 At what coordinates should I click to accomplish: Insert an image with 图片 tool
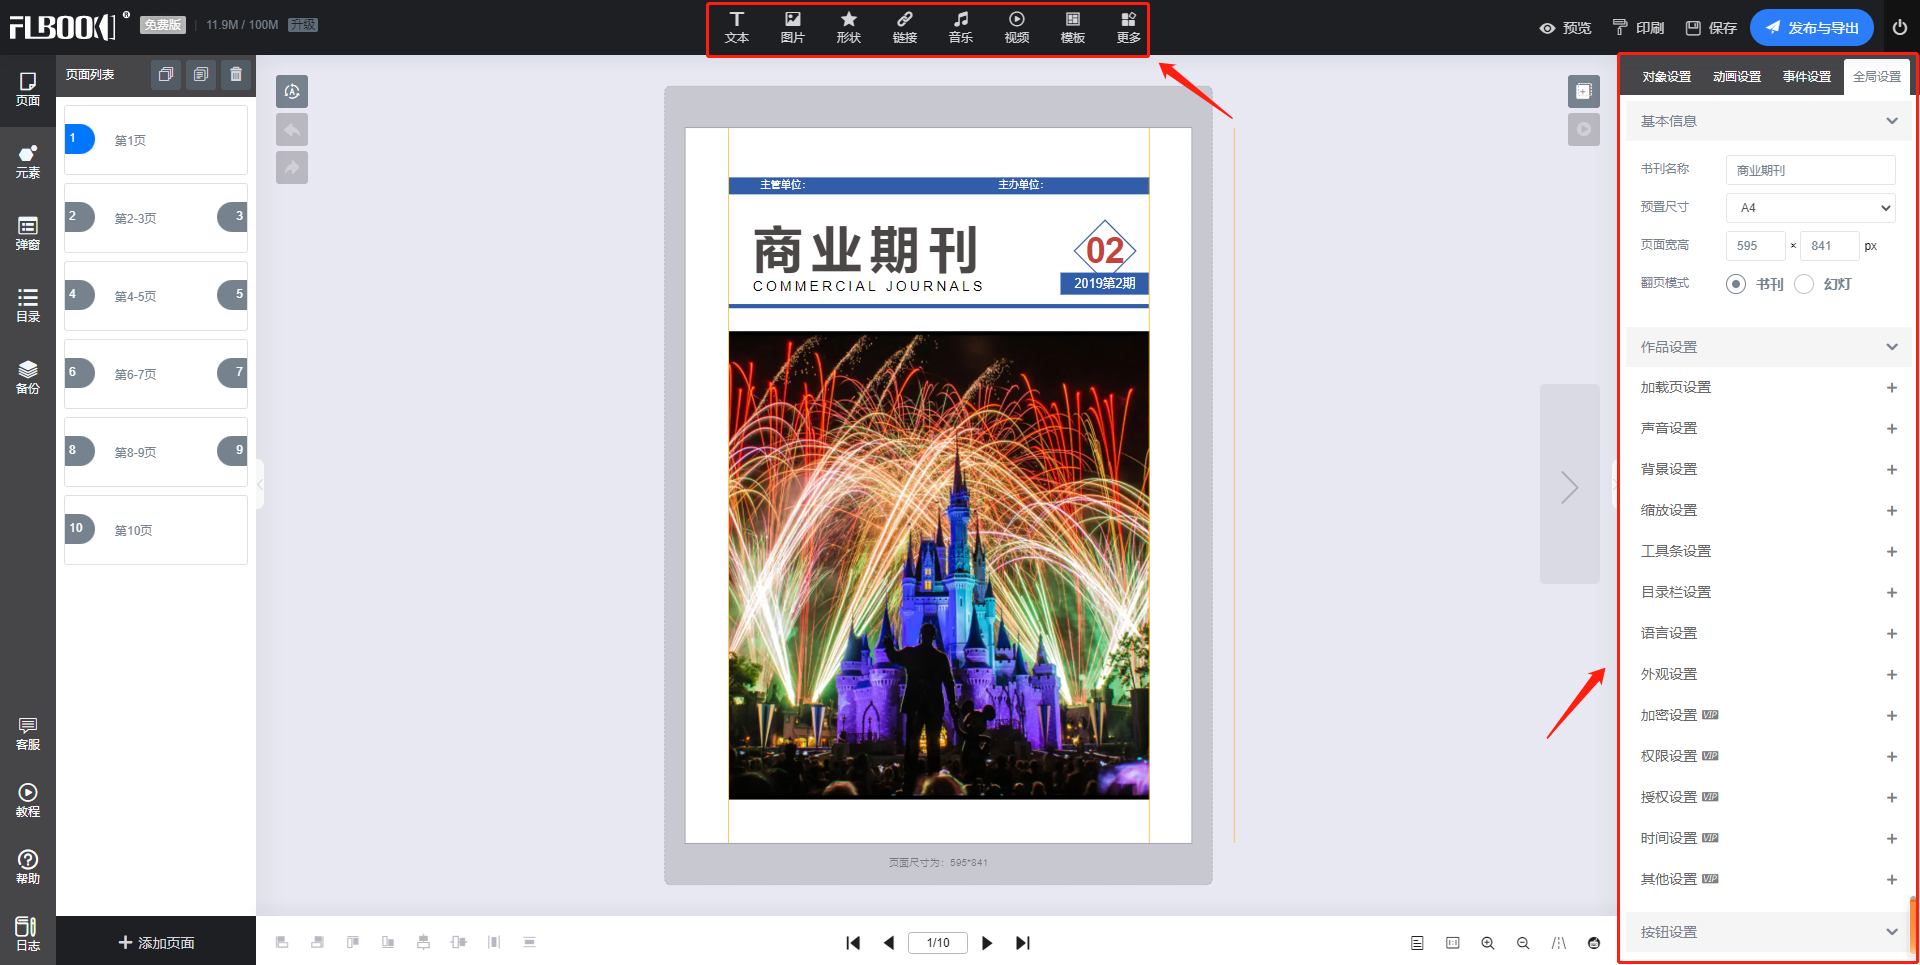793,28
